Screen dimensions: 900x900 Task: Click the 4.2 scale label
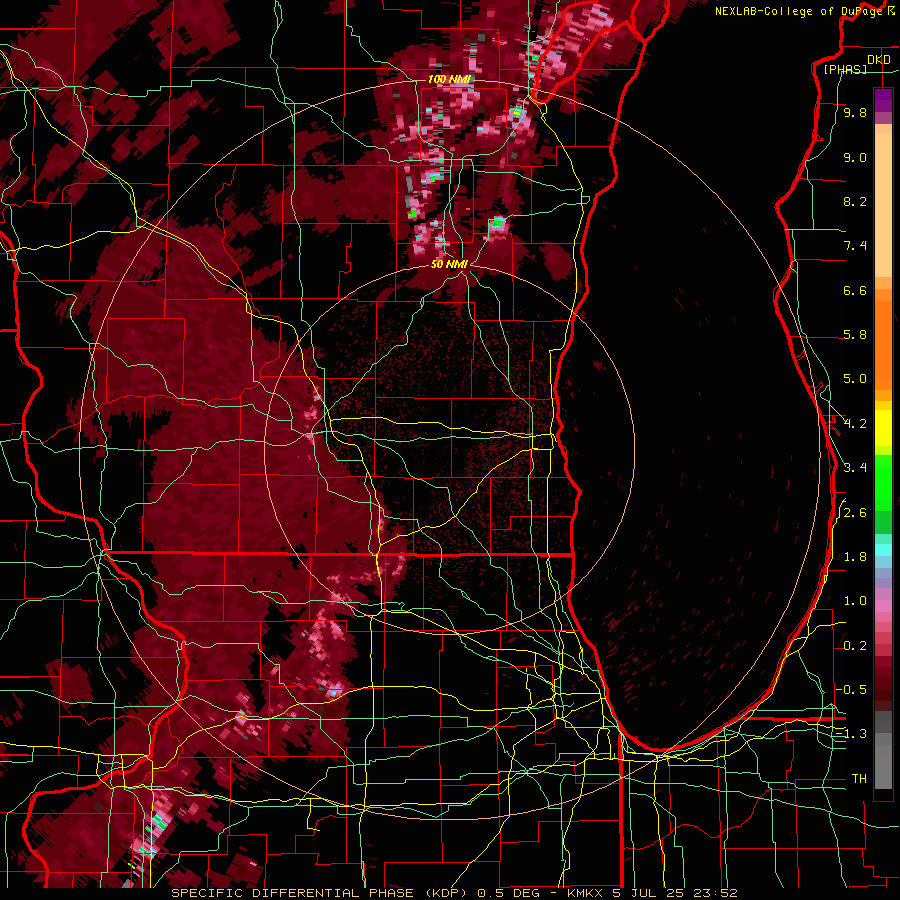pos(855,424)
